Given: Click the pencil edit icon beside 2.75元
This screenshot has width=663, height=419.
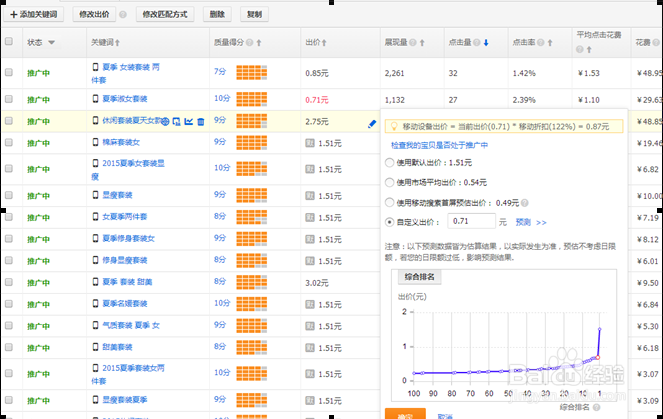Looking at the screenshot, I should [x=372, y=124].
